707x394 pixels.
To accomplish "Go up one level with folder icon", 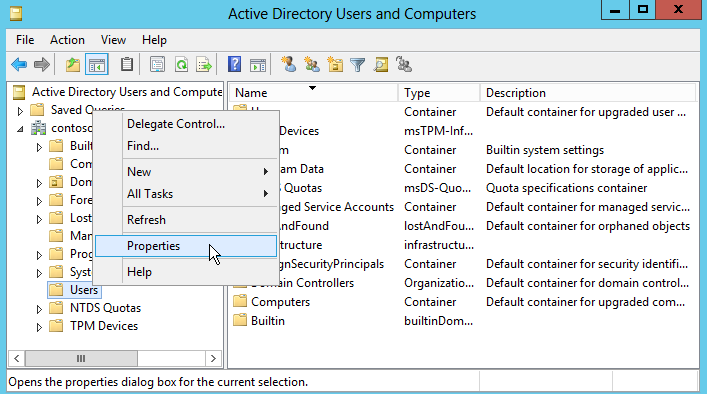I will coord(73,65).
